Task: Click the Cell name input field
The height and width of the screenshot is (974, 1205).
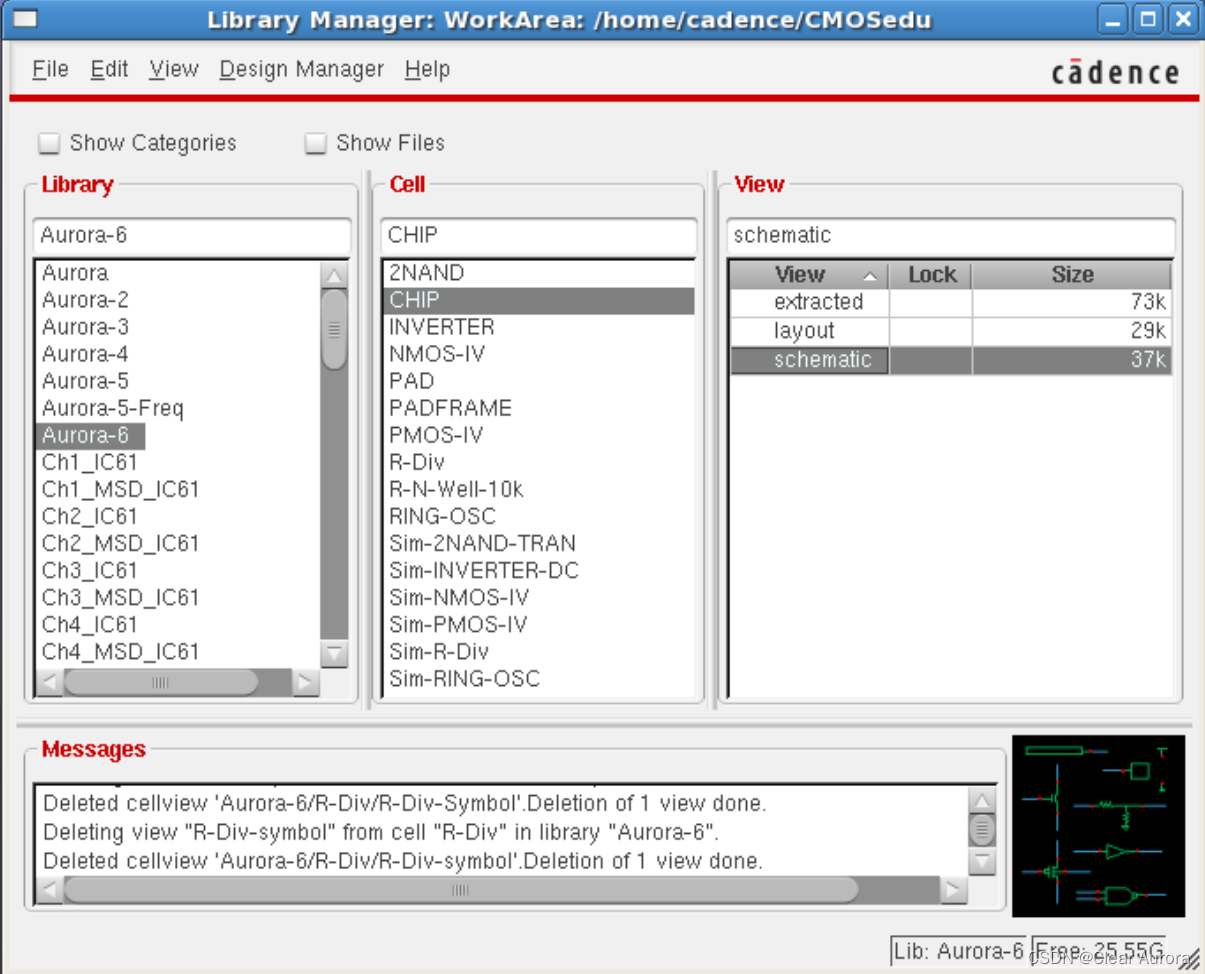Action: coord(539,236)
